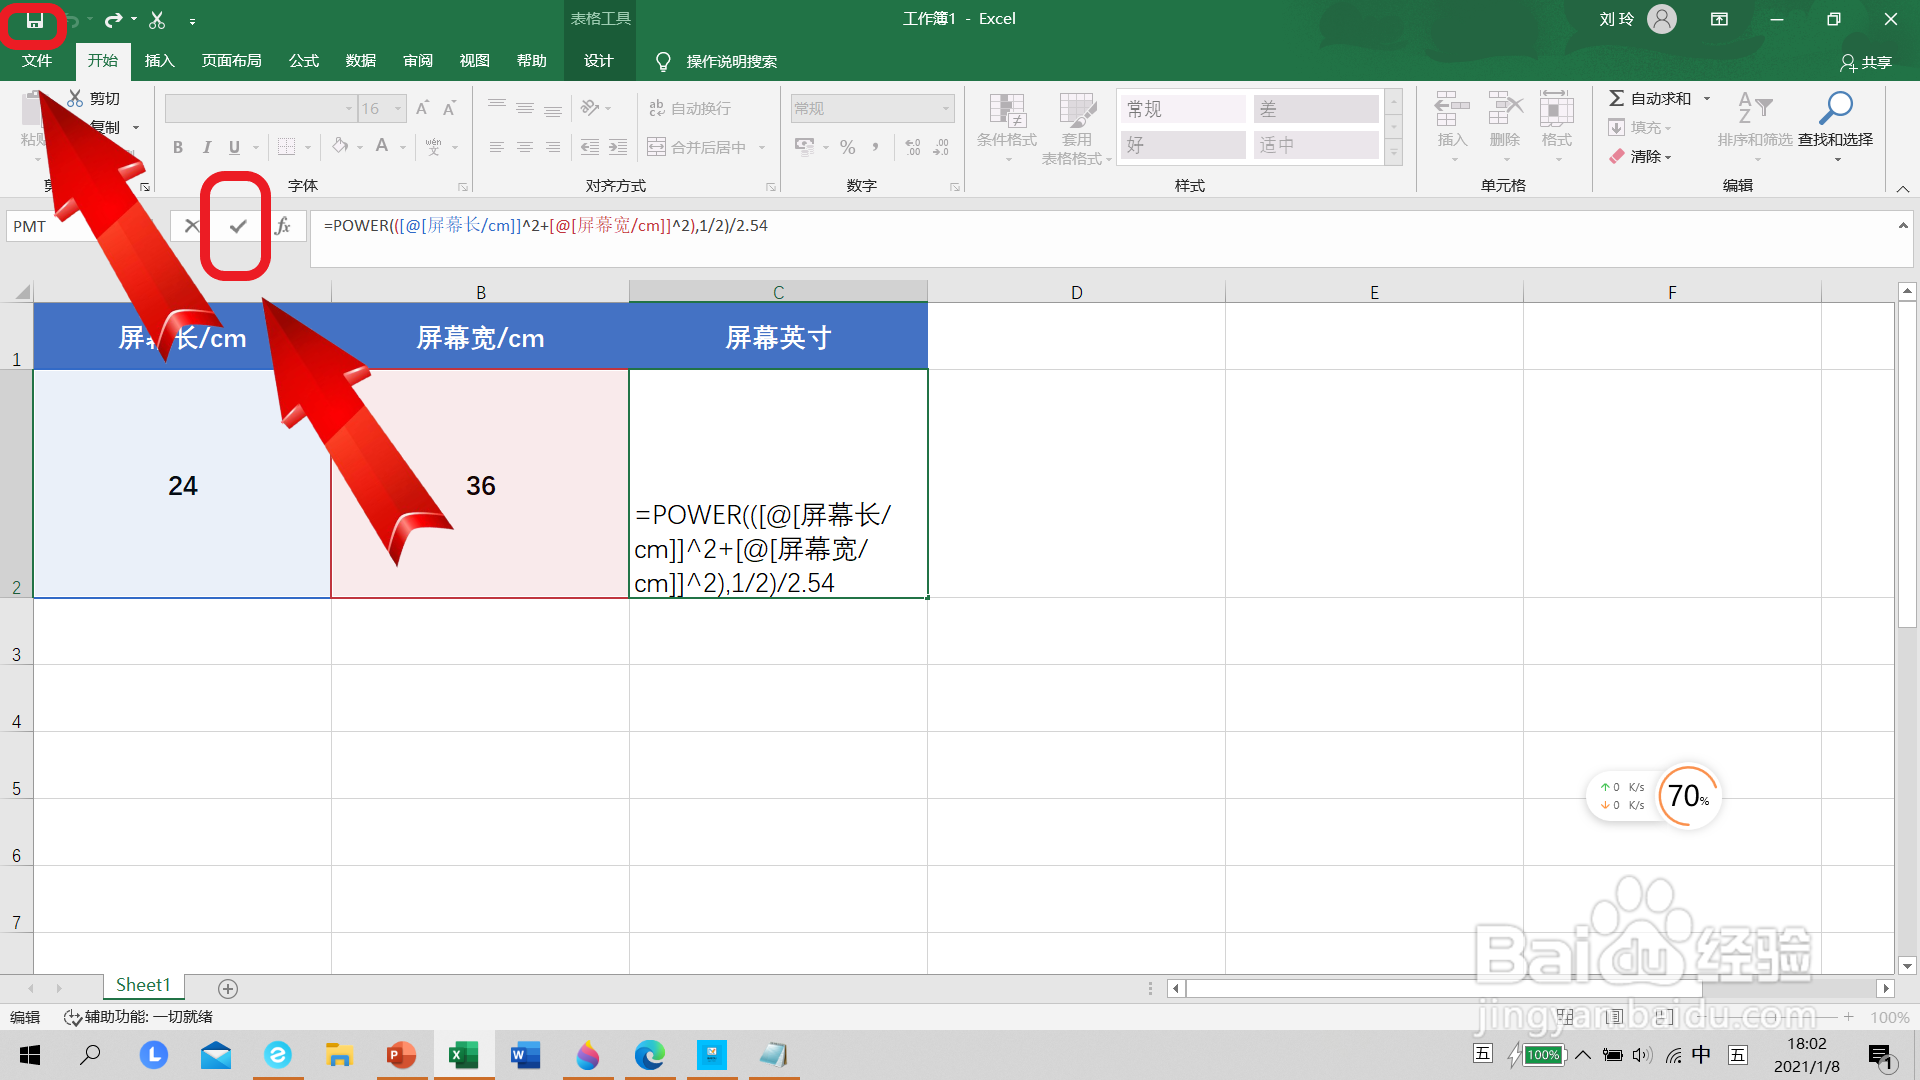Add a new sheet with the plus icon
This screenshot has height=1080, width=1920.
(228, 989)
